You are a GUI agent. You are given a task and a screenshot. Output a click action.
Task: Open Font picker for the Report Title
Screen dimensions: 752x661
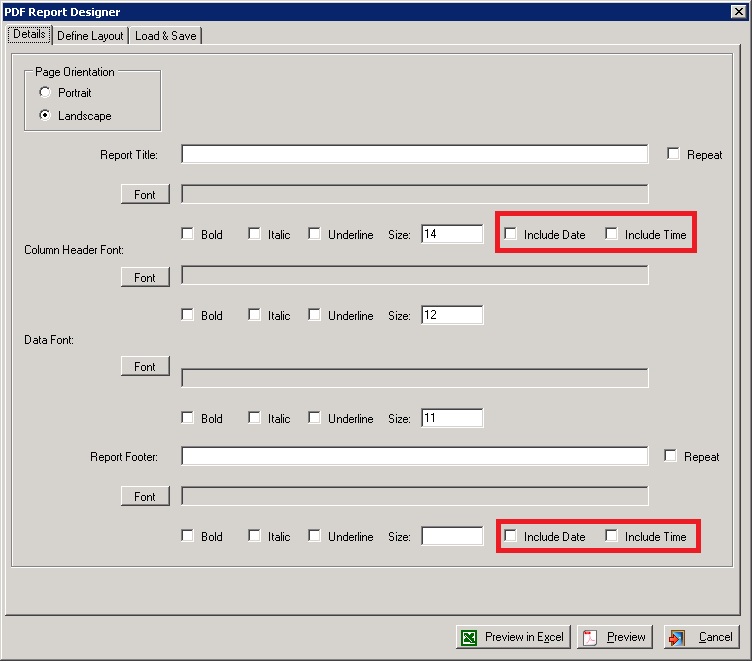point(145,194)
